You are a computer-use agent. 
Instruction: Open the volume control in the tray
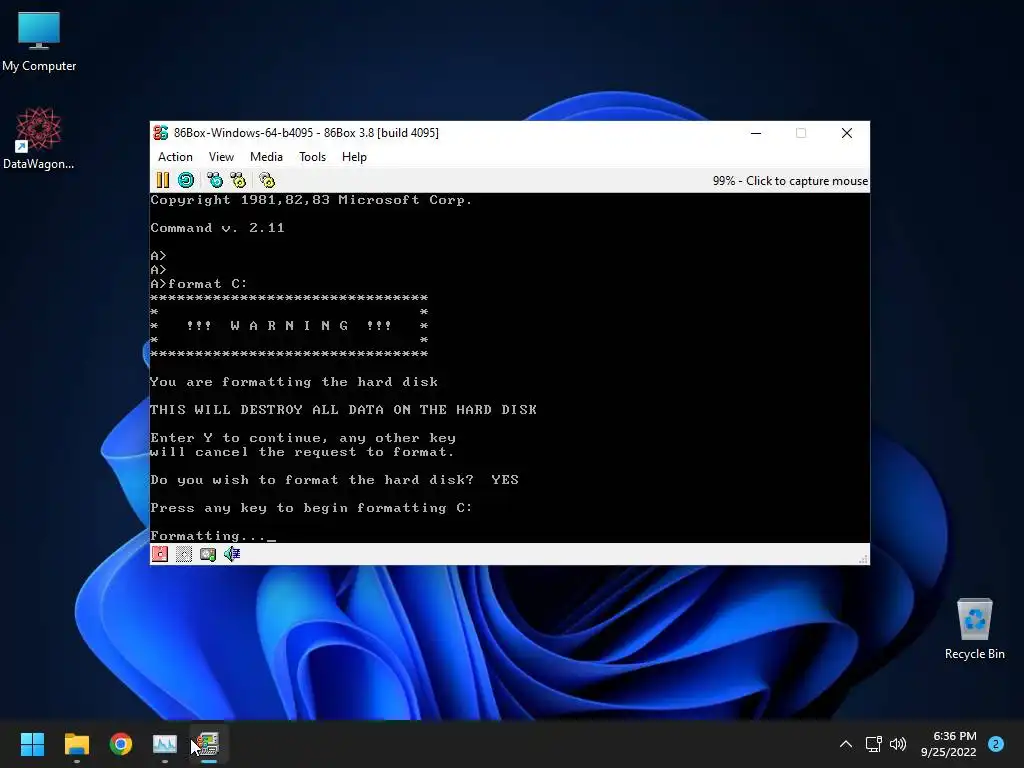[898, 744]
